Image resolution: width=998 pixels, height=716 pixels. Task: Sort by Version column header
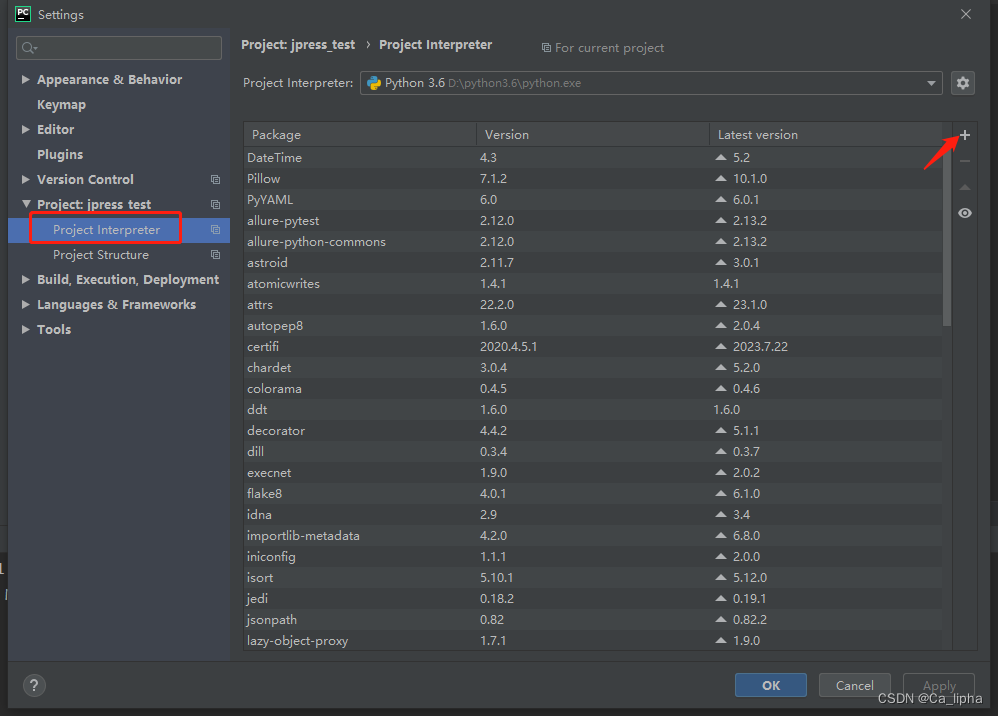pyautogui.click(x=593, y=135)
